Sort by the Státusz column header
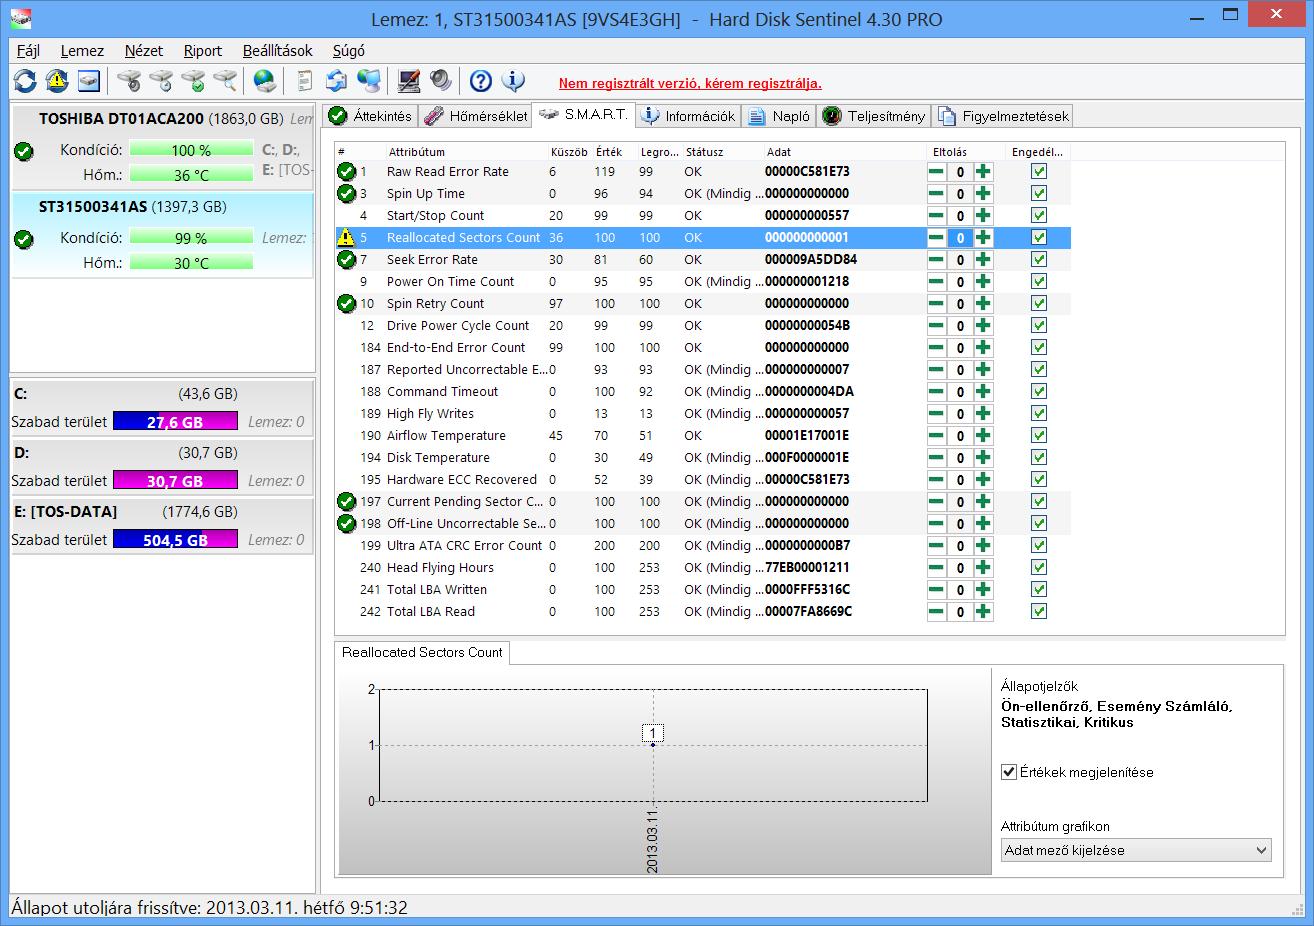 pyautogui.click(x=721, y=152)
